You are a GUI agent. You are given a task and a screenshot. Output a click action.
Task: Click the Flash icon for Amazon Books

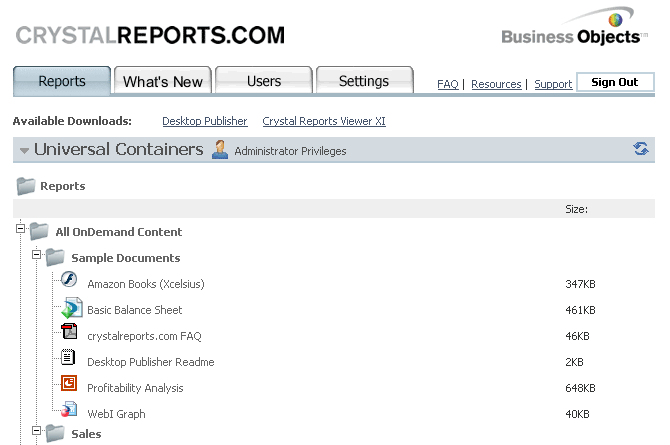point(69,280)
